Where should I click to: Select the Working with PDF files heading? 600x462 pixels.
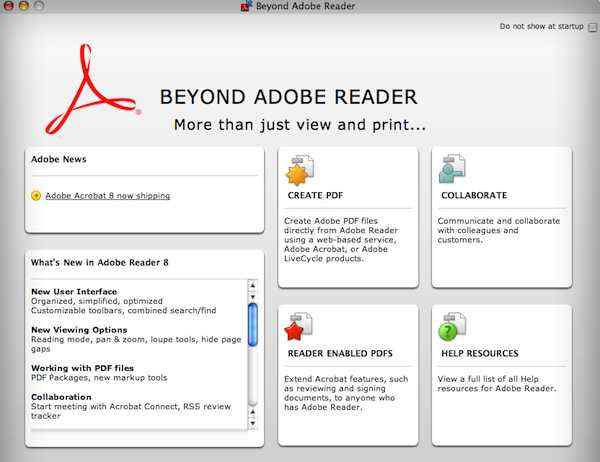pos(82,368)
